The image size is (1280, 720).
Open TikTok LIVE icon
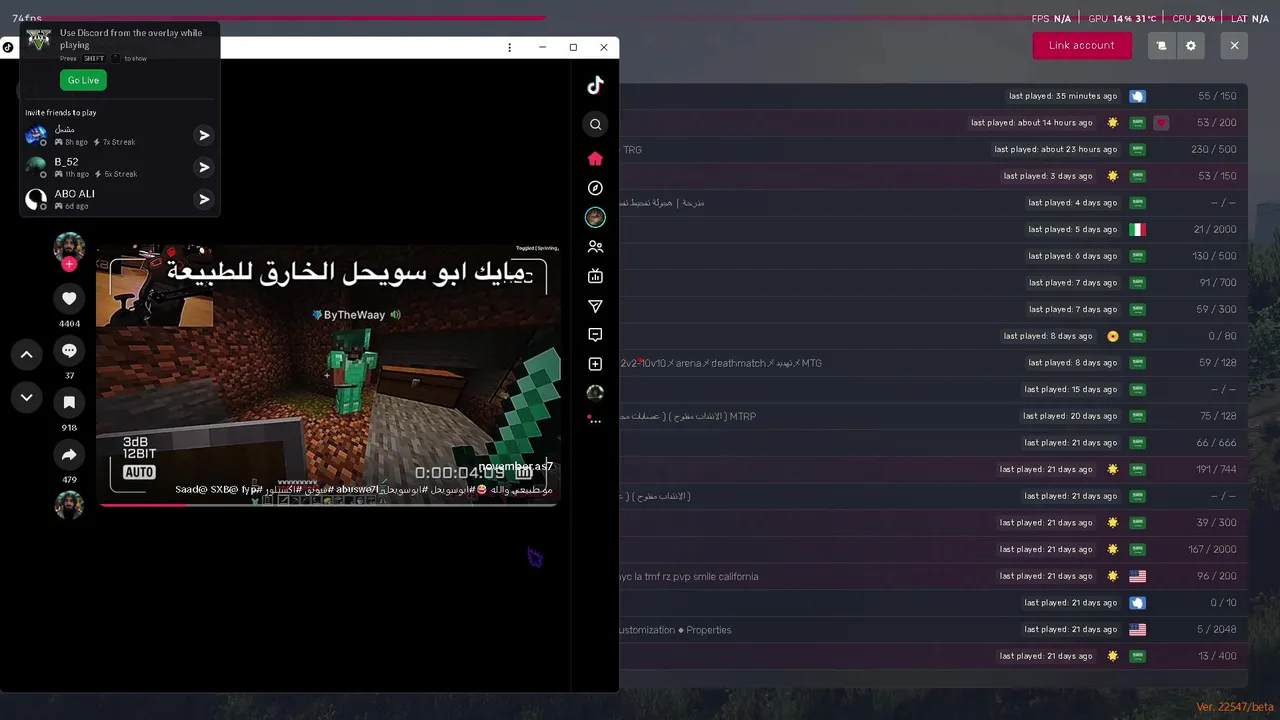tap(595, 276)
